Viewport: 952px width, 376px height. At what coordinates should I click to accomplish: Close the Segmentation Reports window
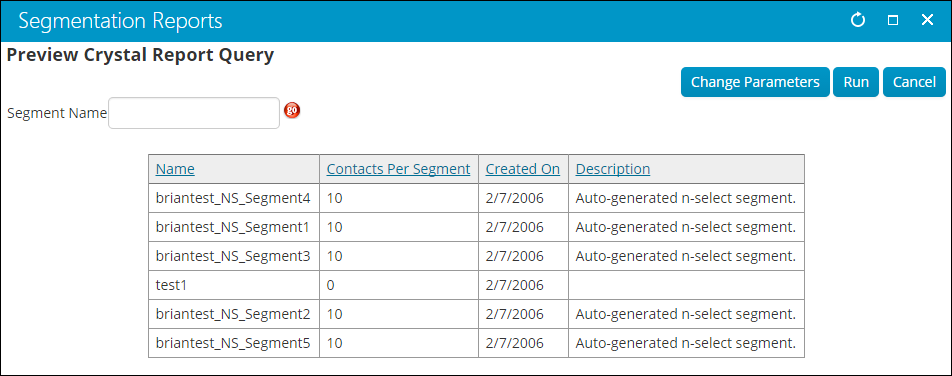(x=927, y=20)
